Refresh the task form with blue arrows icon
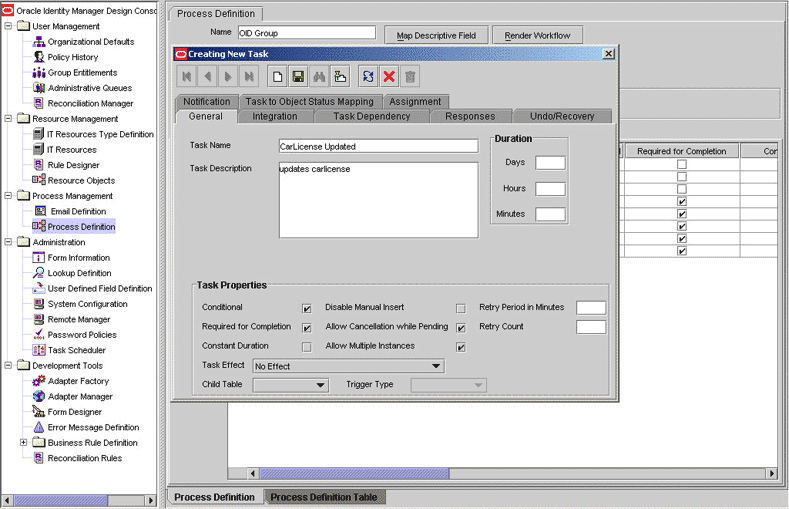The width and height of the screenshot is (789, 509). (368, 77)
